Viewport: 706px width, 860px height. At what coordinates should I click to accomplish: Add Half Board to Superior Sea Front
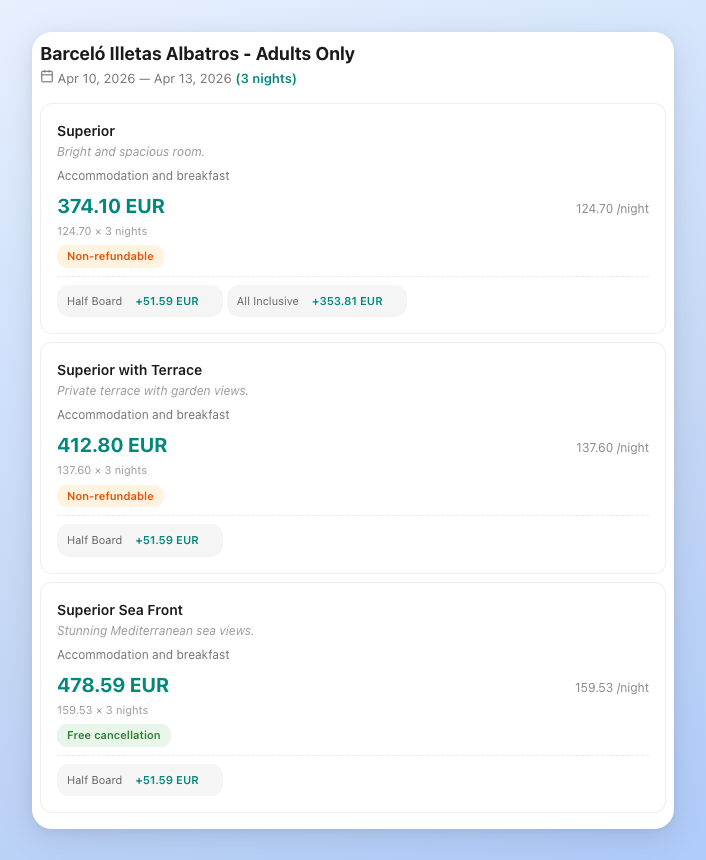pos(139,779)
